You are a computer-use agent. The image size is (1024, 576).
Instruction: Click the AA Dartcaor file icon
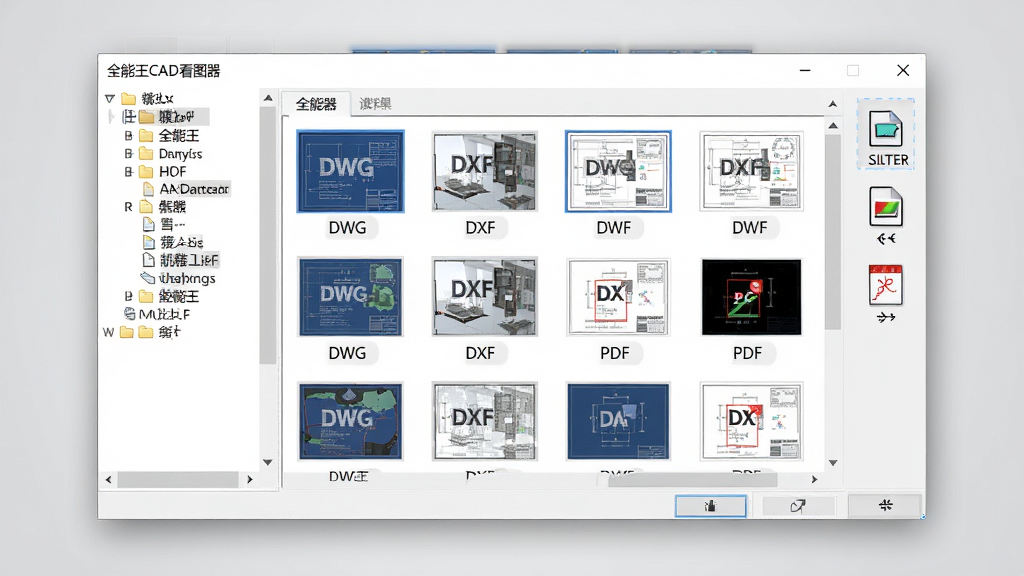tap(149, 189)
